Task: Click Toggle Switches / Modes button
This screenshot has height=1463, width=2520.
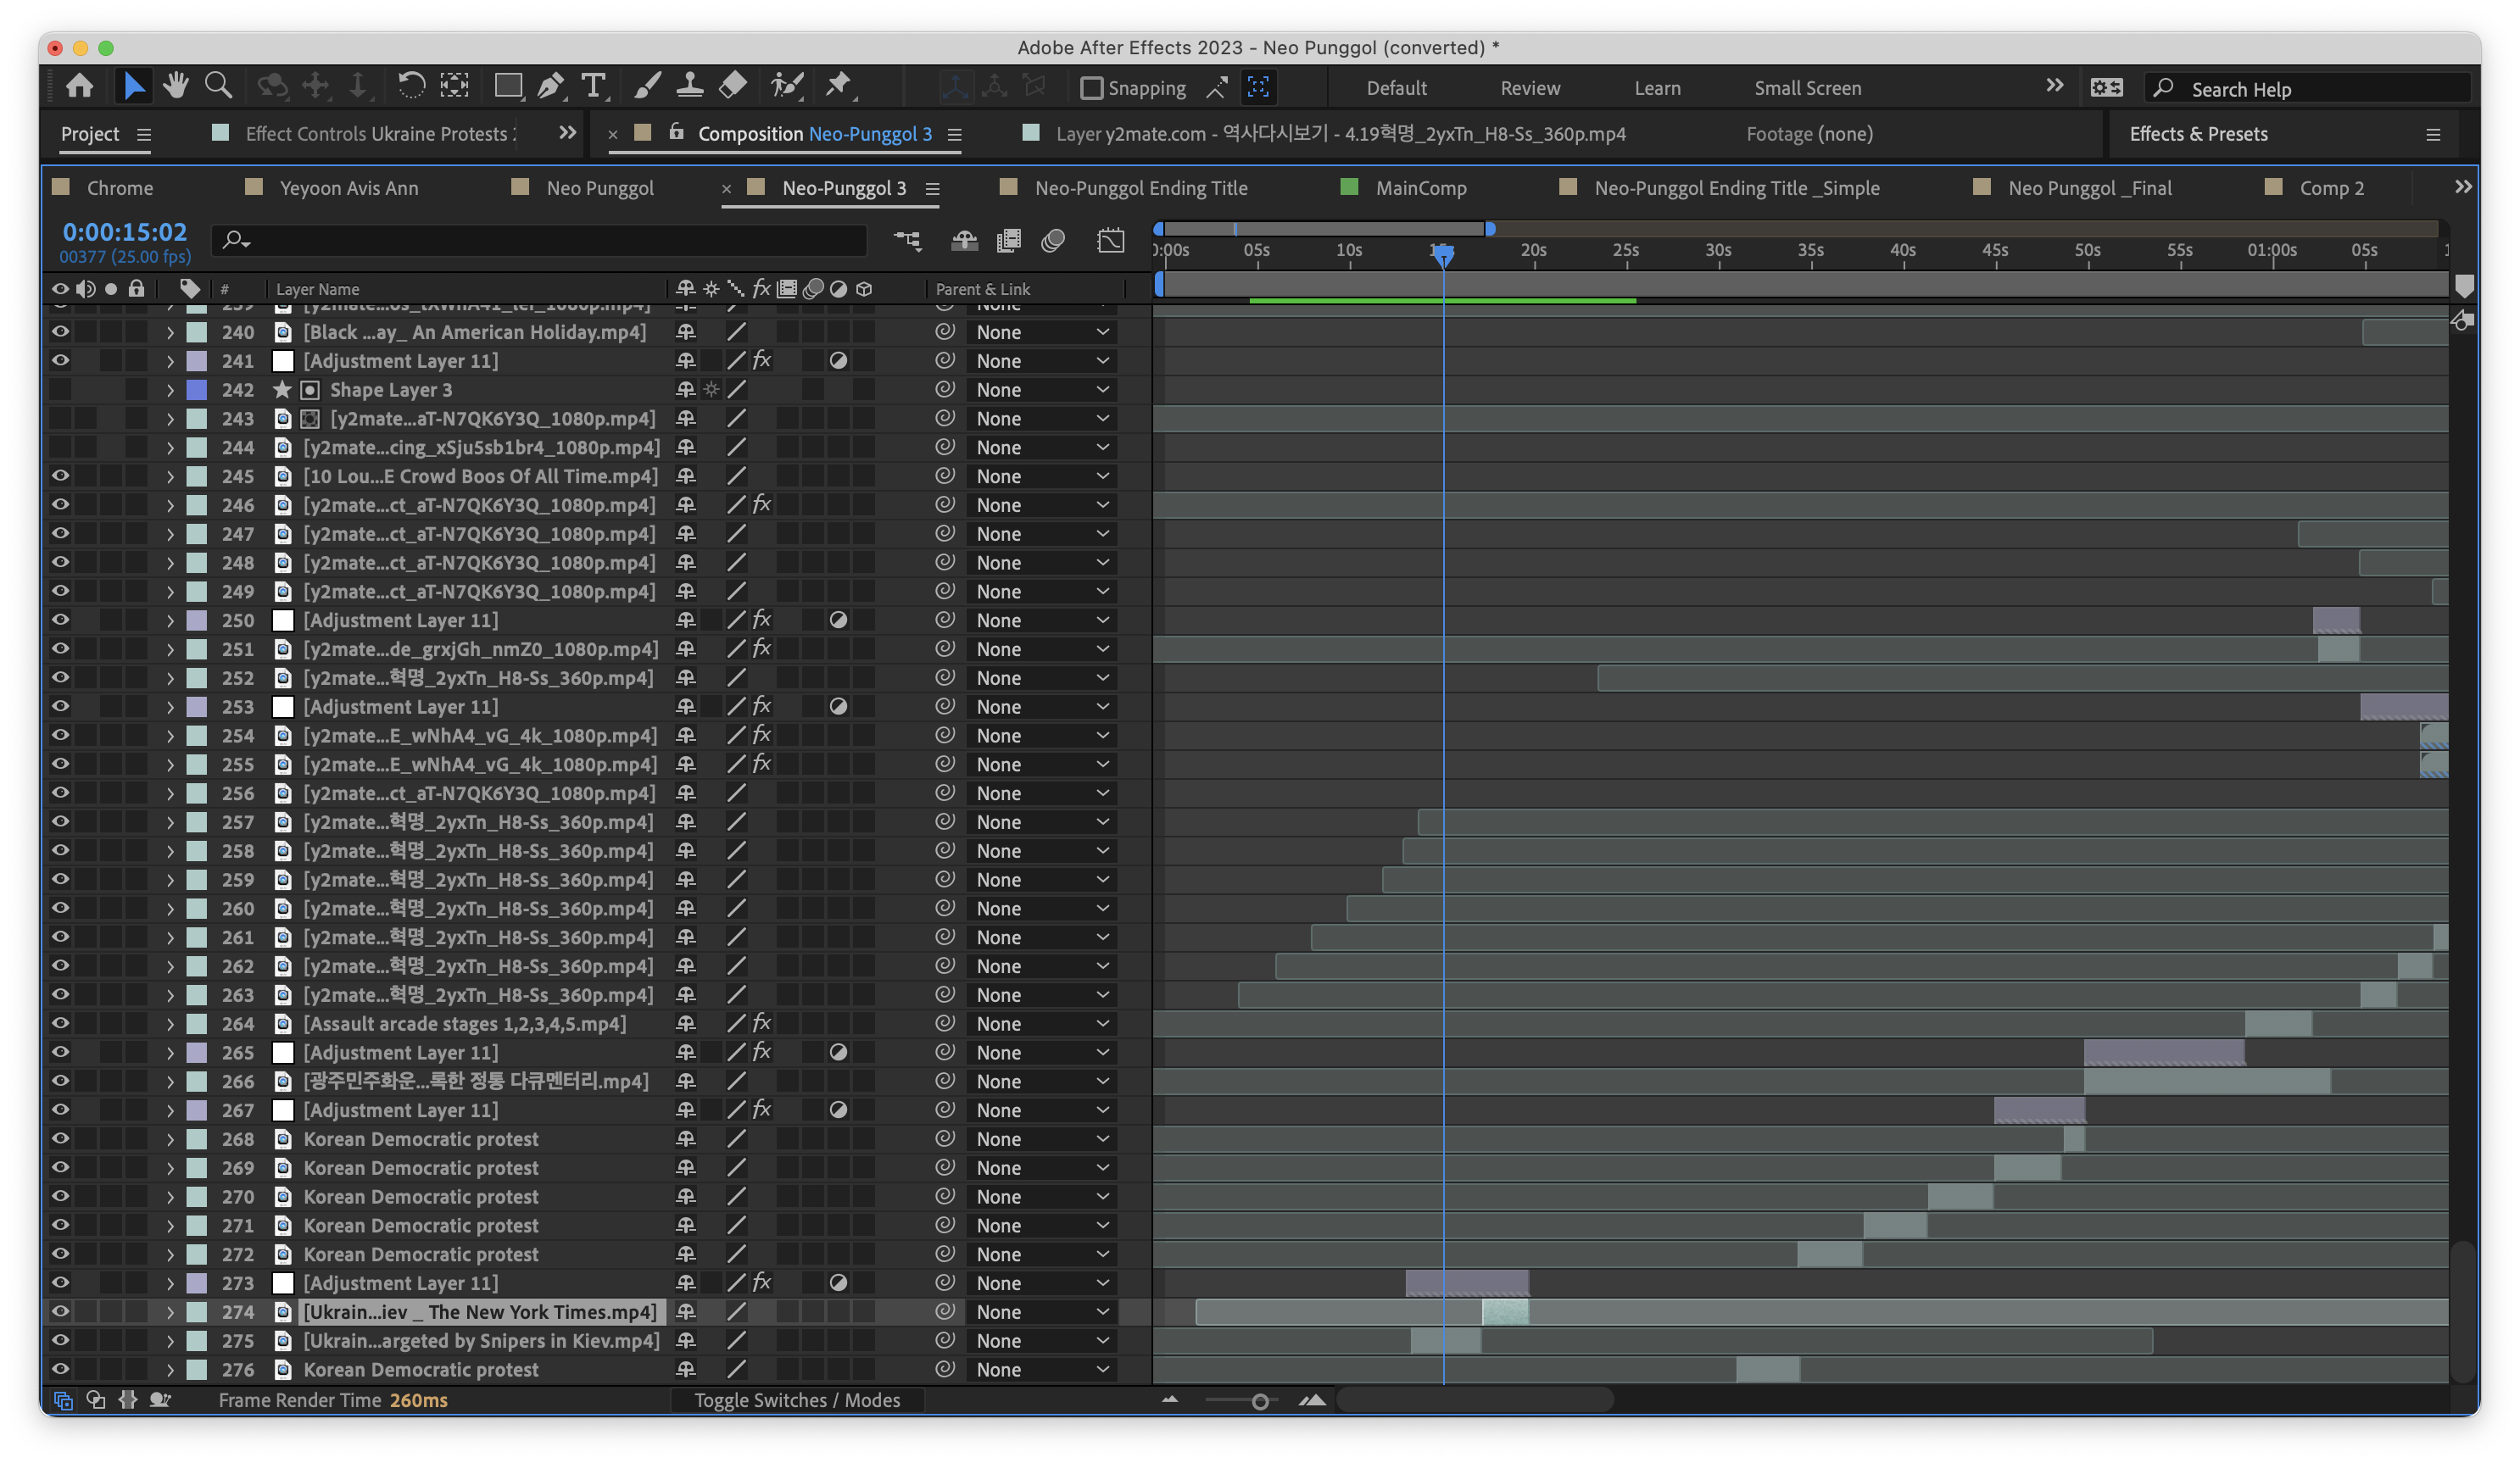Action: [797, 1400]
